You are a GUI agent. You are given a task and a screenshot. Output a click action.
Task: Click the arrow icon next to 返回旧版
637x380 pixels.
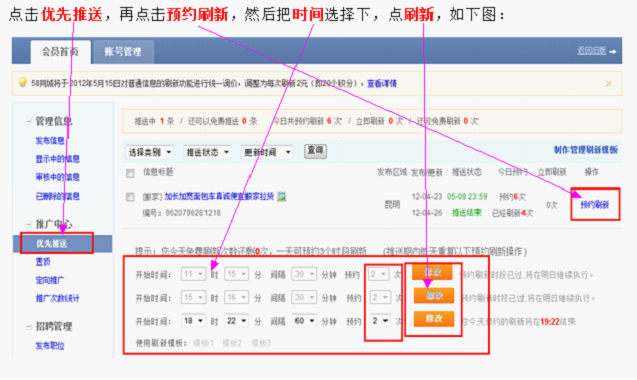(613, 52)
